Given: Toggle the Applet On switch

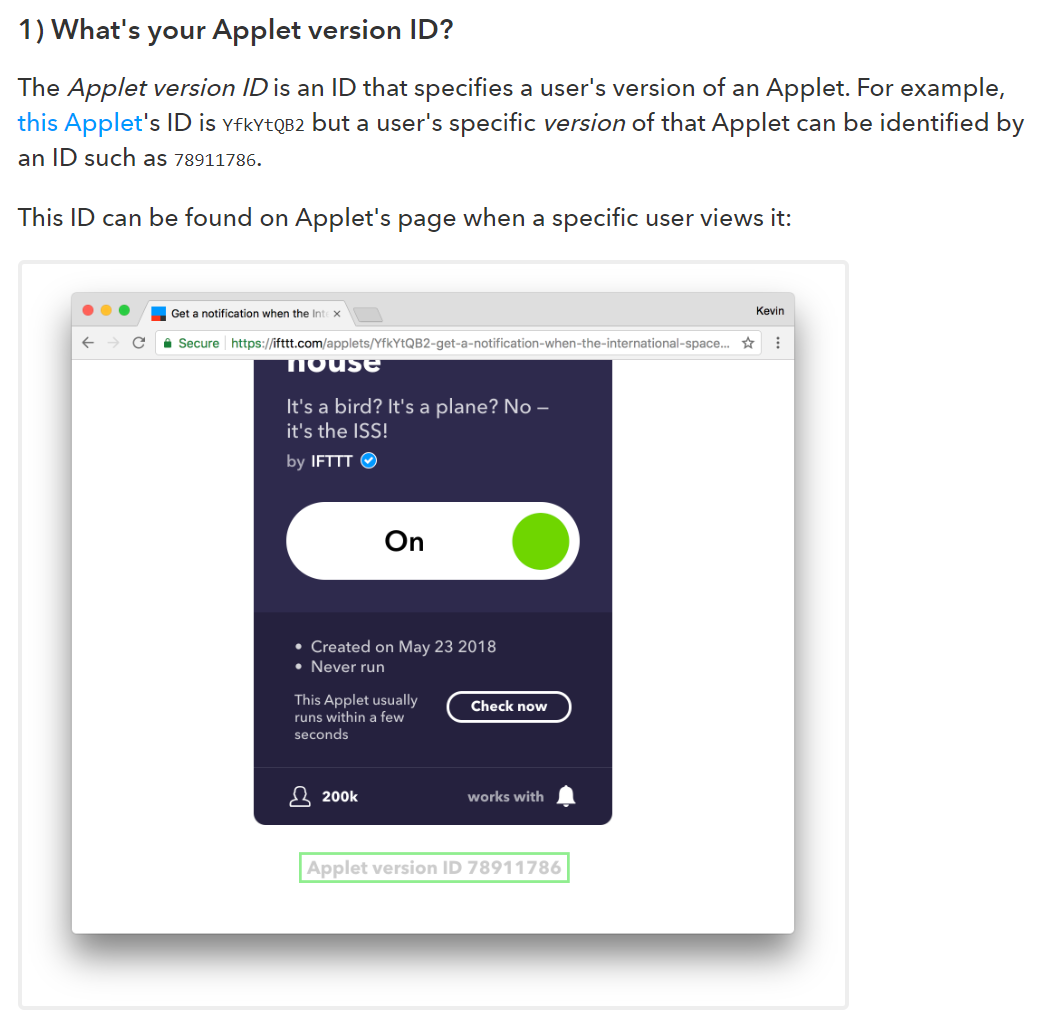Looking at the screenshot, I should pyautogui.click(x=433, y=541).
